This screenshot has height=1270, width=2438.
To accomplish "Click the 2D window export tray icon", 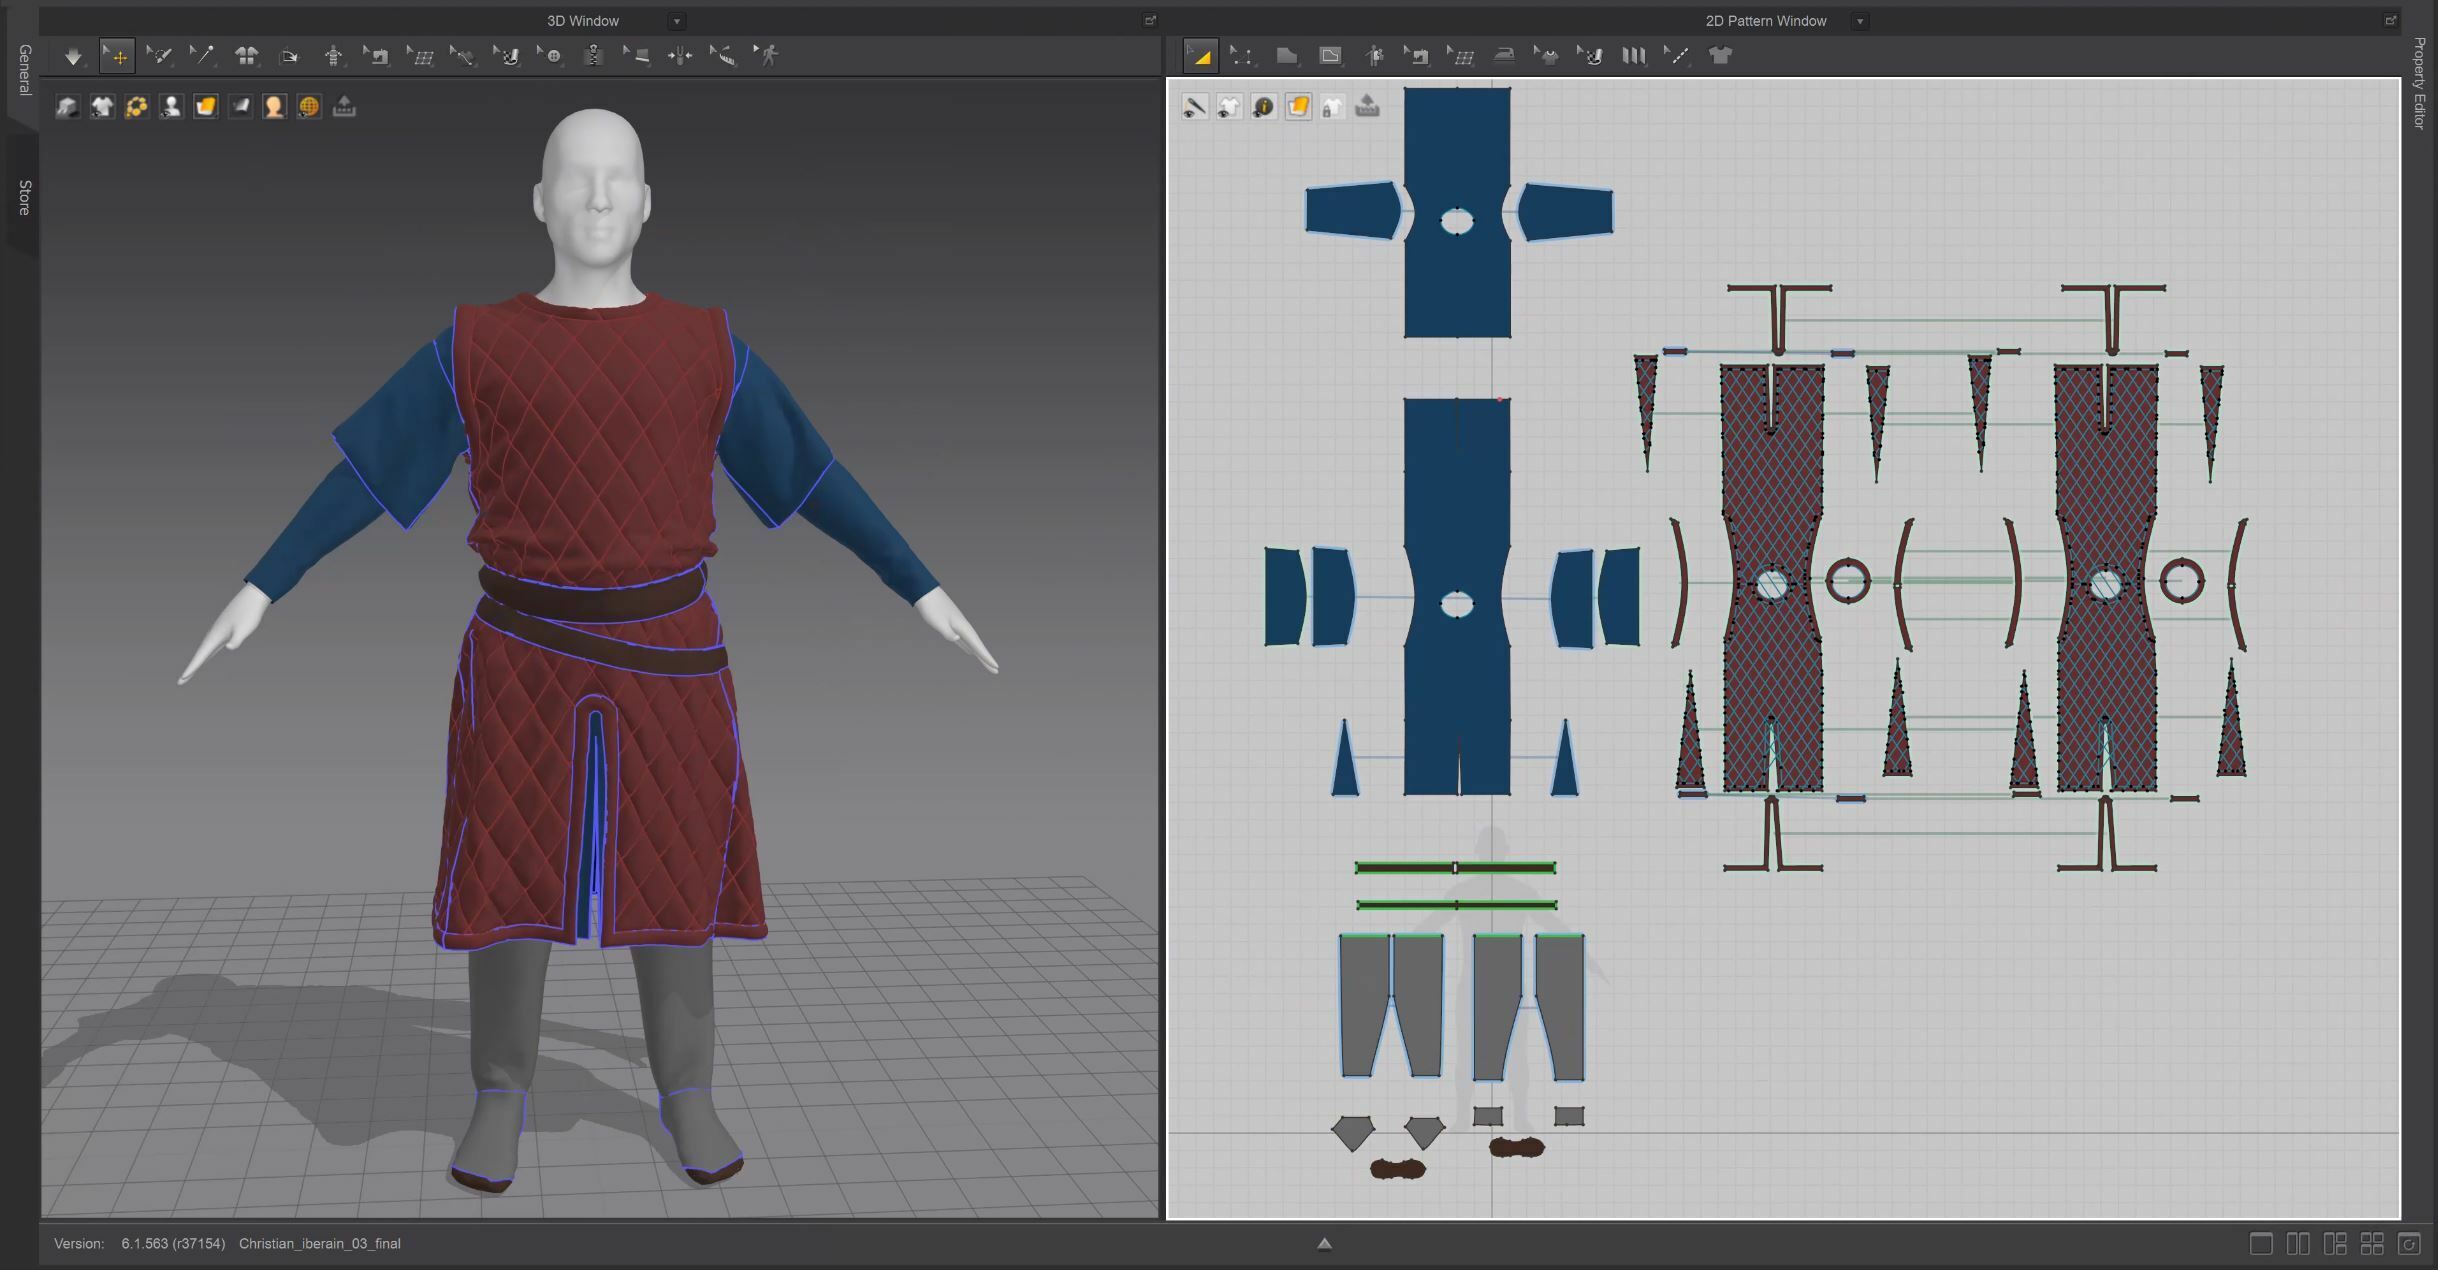I will point(1367,107).
